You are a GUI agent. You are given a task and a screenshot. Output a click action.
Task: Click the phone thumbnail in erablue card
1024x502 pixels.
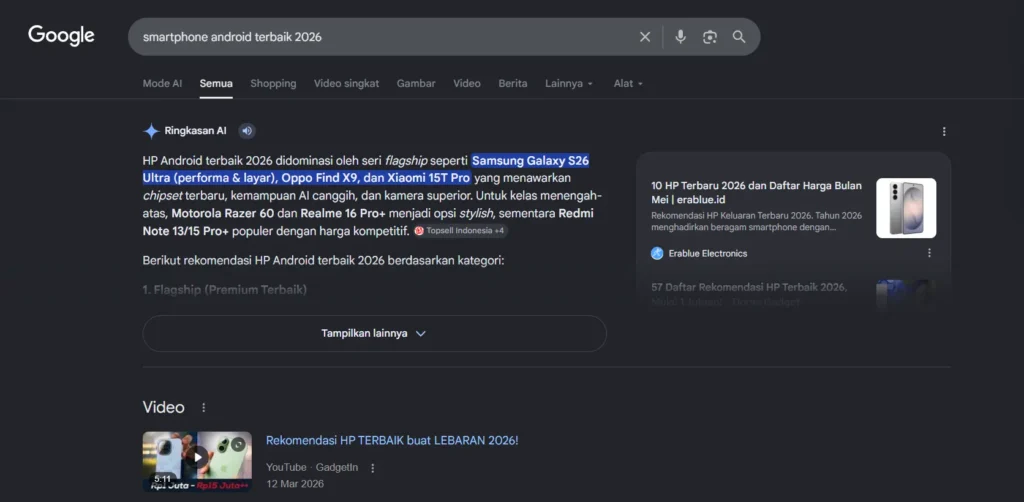pyautogui.click(x=906, y=208)
